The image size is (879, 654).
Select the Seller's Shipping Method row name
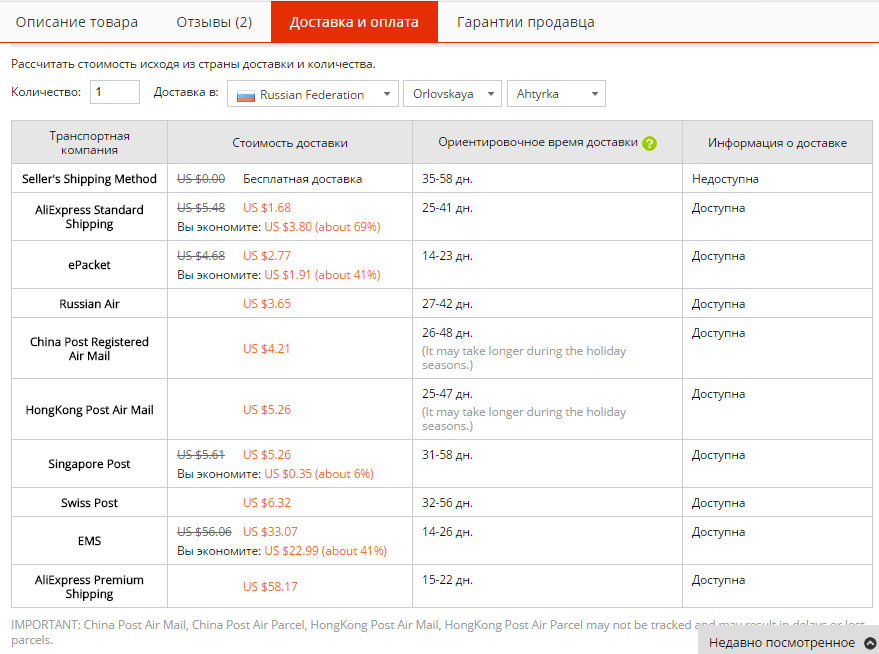(89, 179)
